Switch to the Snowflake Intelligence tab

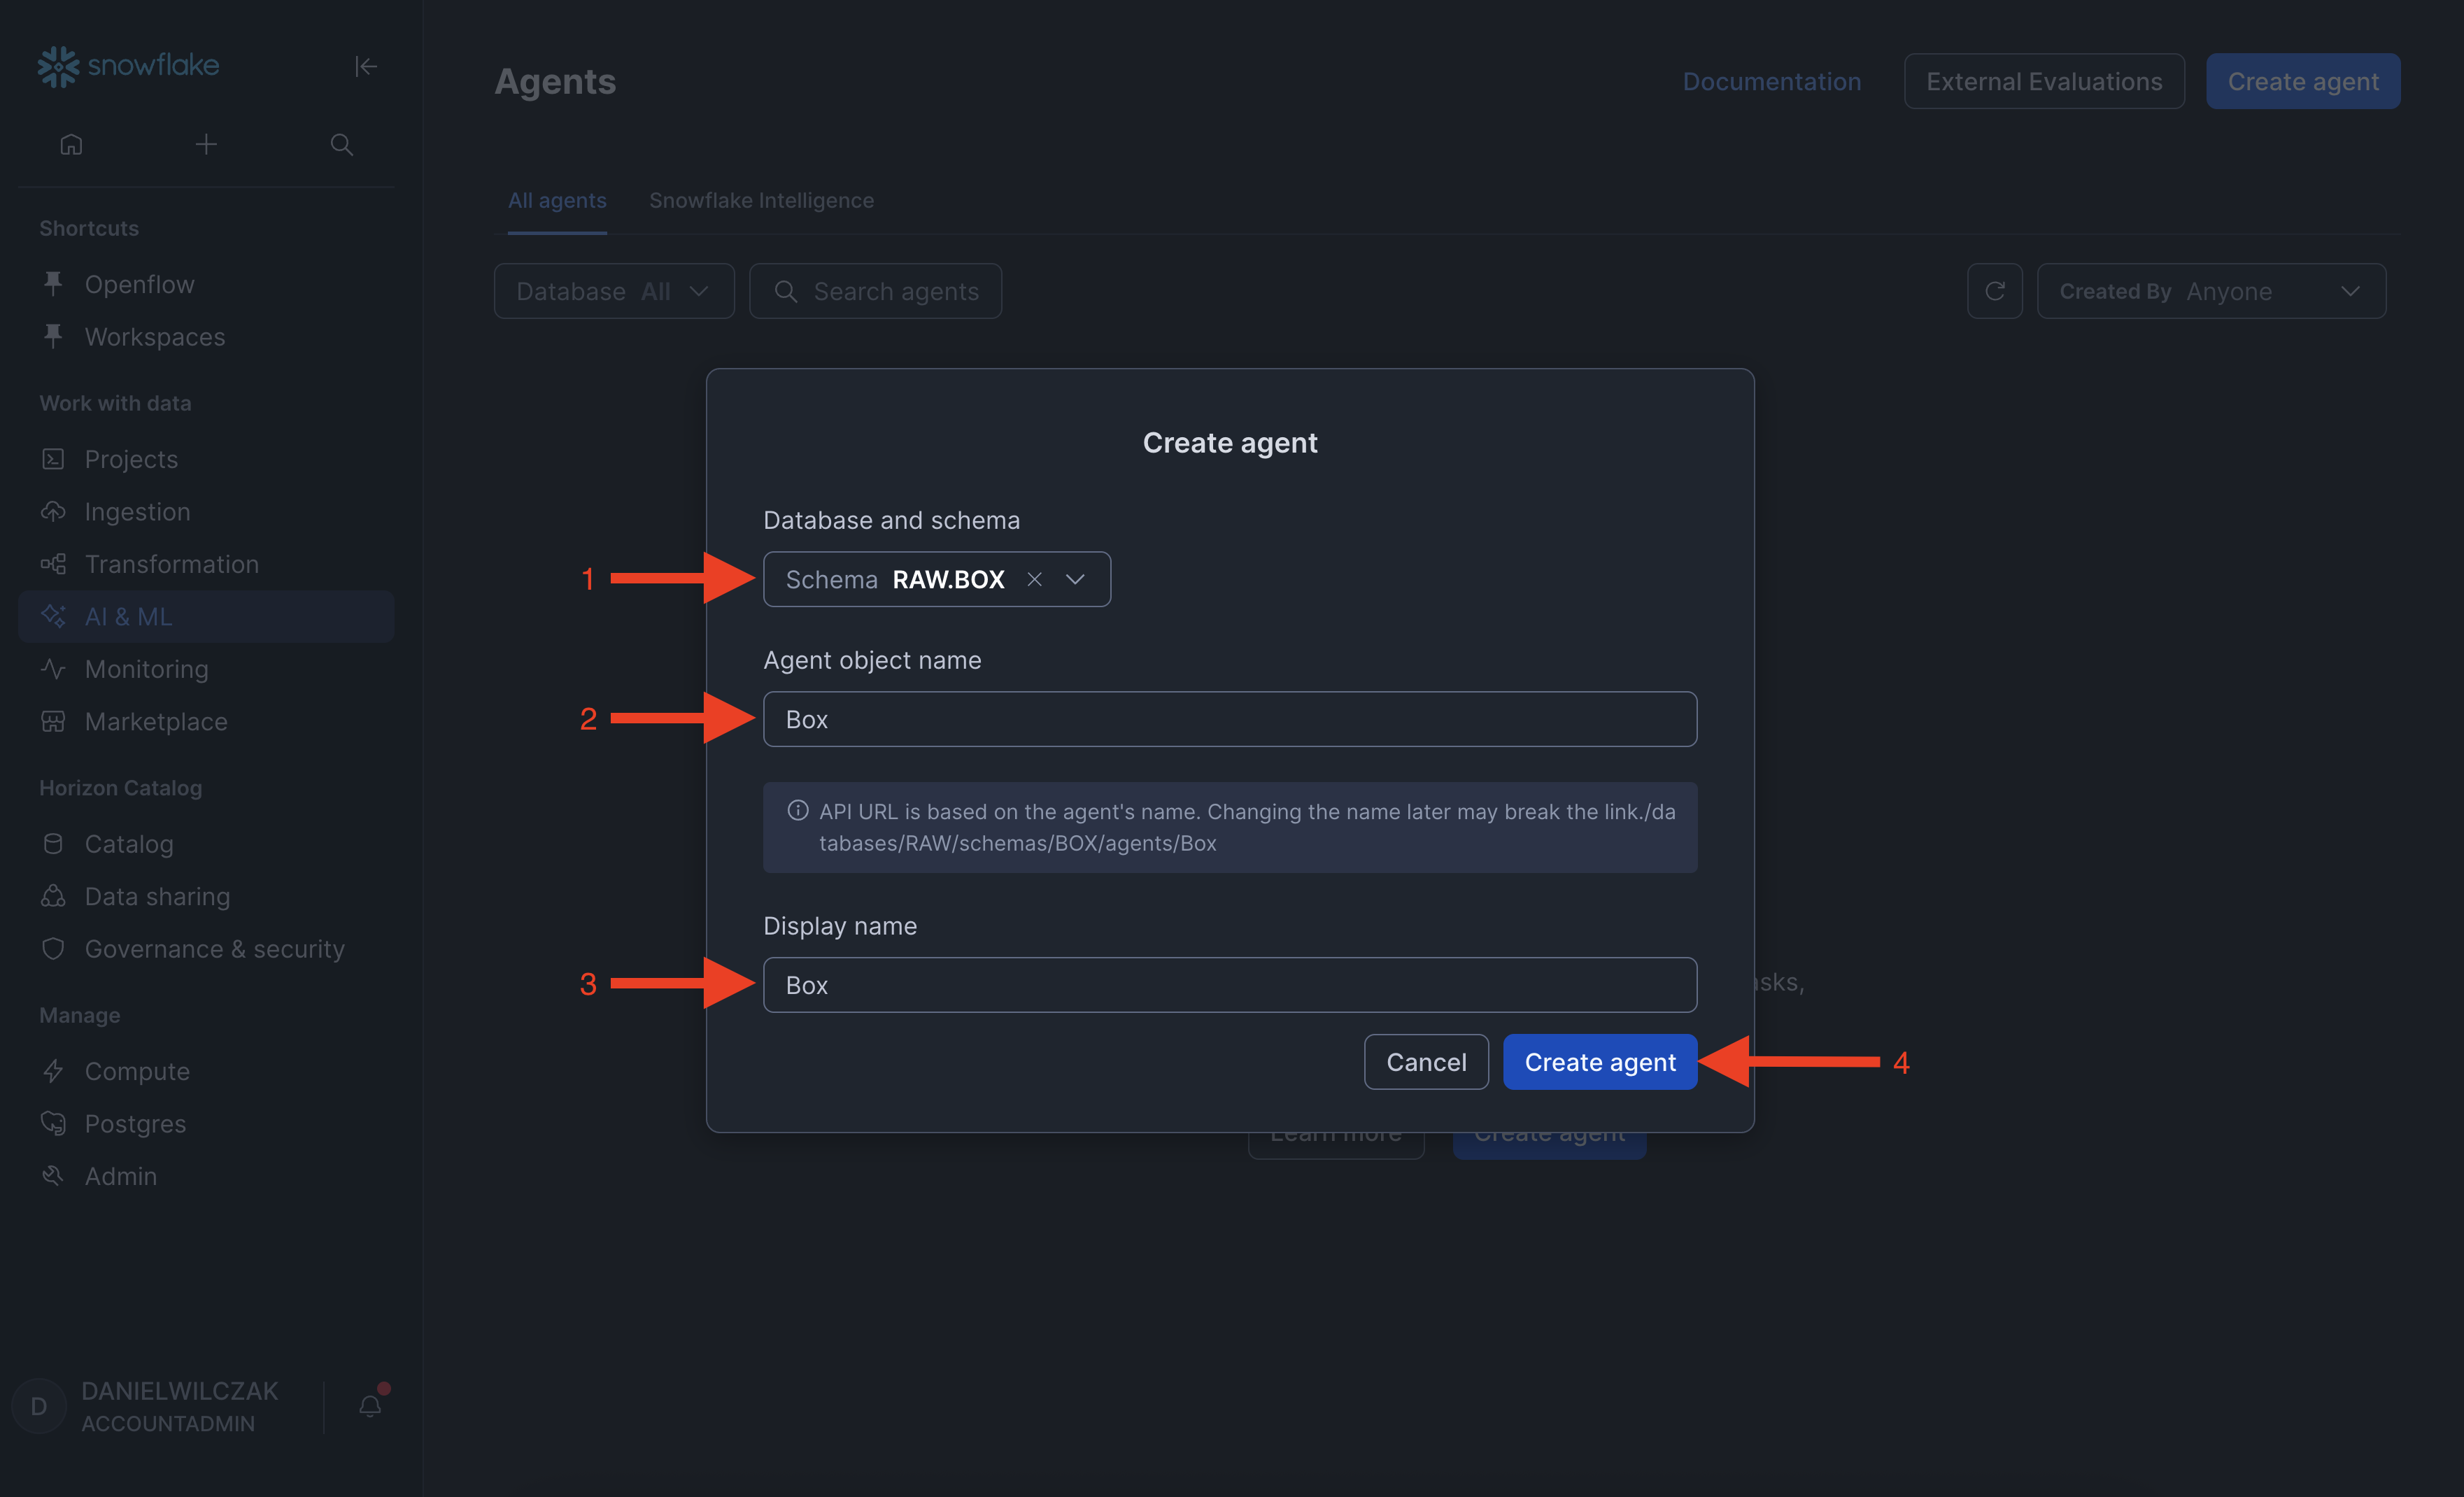[761, 200]
